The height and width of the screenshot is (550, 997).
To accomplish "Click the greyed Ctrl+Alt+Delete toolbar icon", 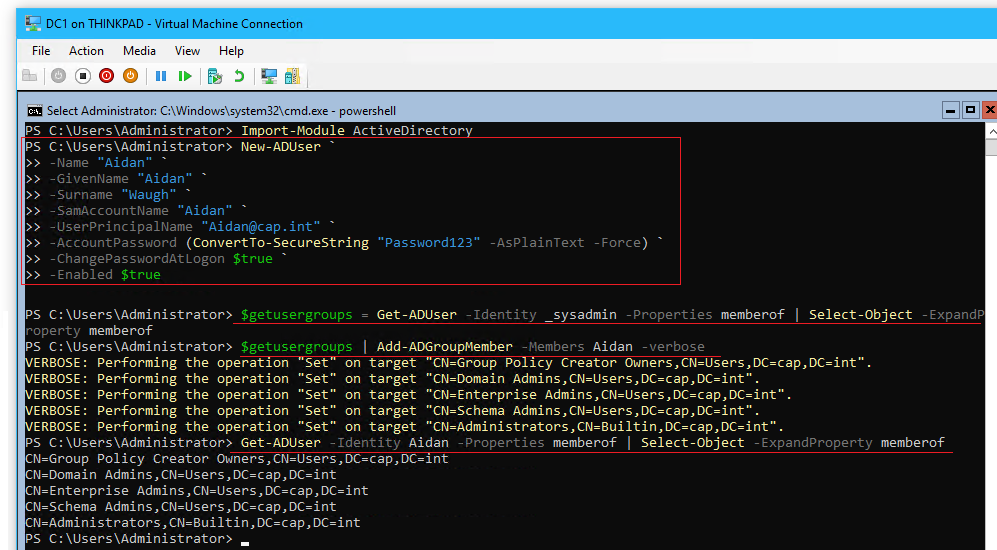I will (29, 76).
